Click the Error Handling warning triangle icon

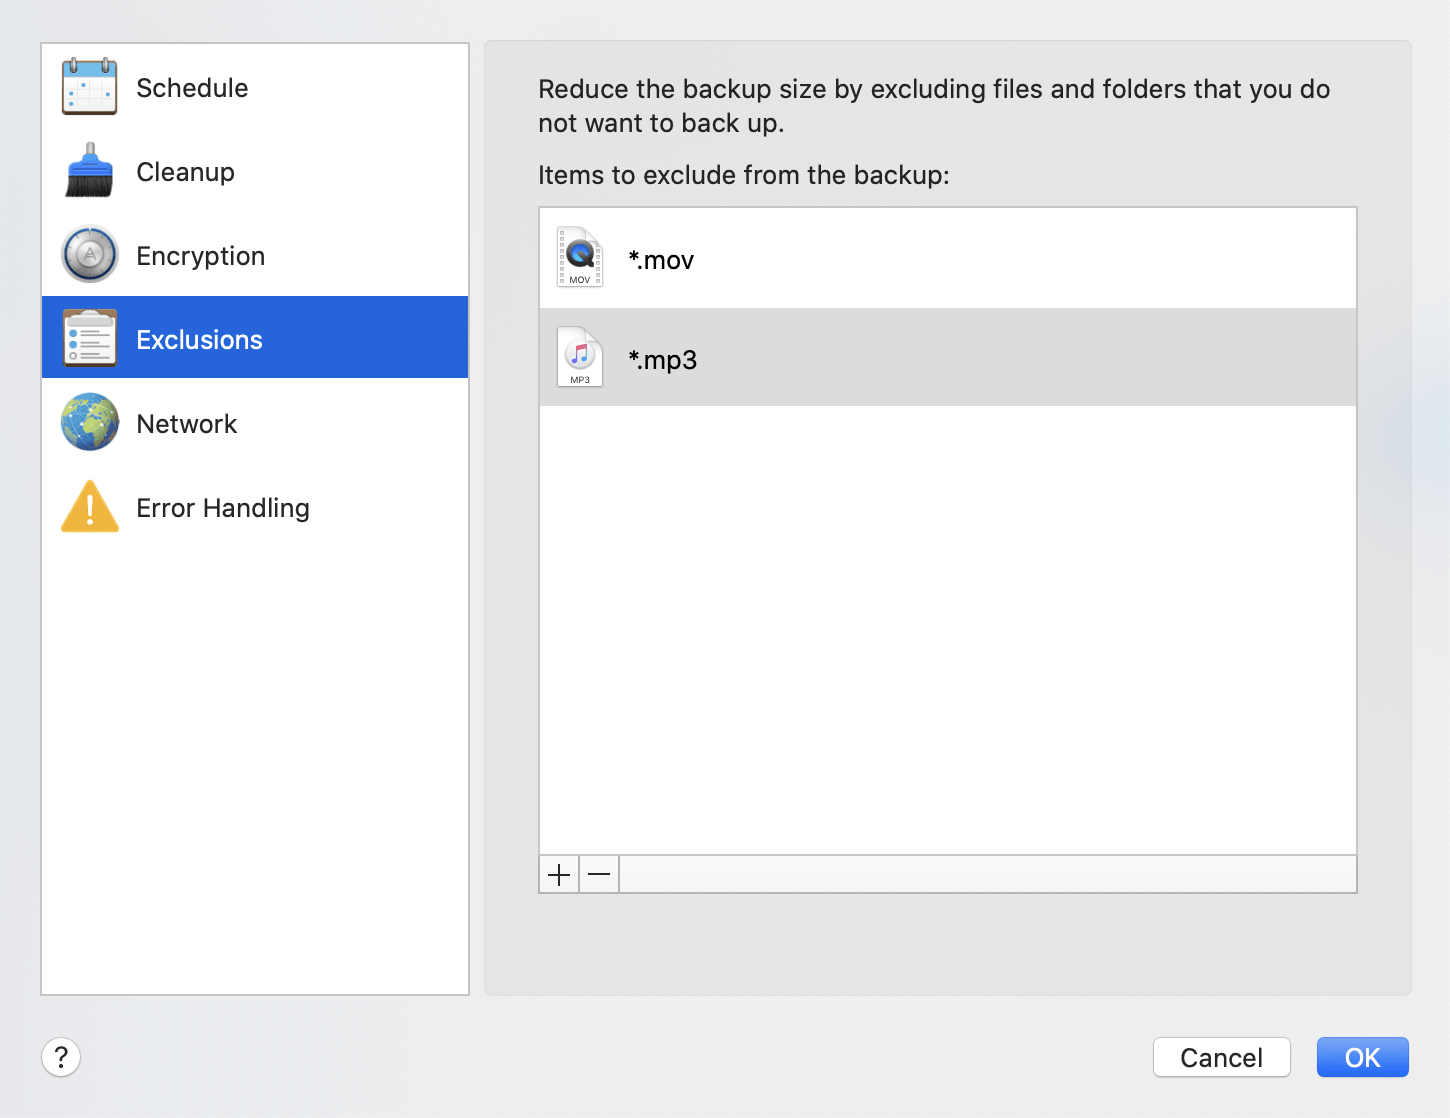(89, 507)
